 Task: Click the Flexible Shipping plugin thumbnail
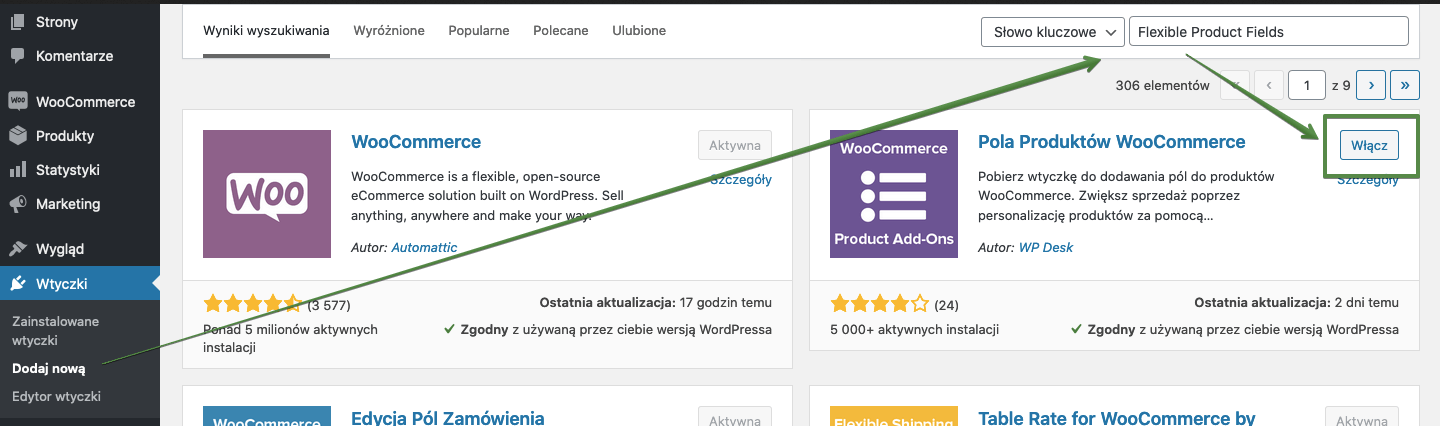894,416
